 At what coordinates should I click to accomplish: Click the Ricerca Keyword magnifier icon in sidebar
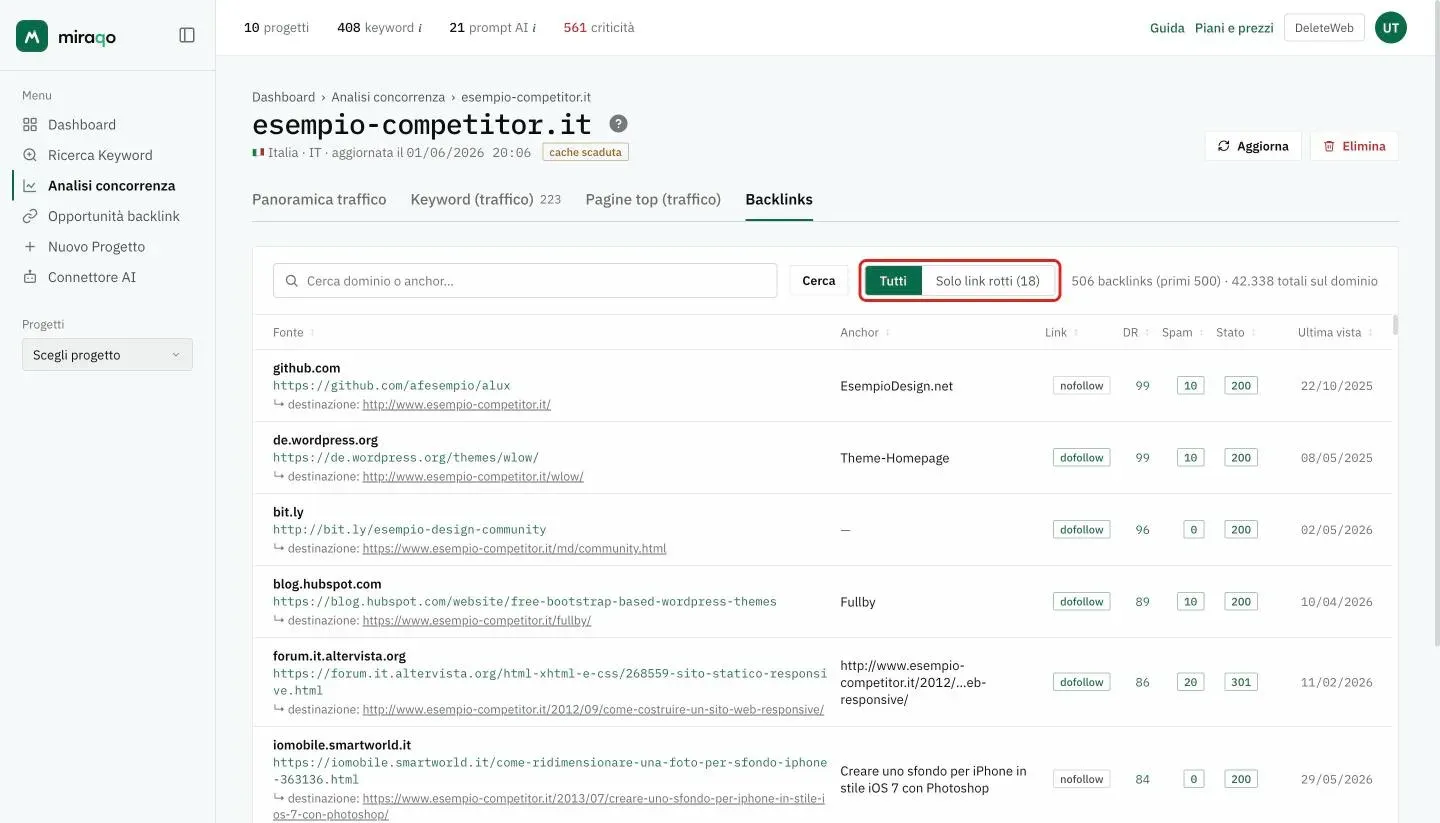[30, 155]
